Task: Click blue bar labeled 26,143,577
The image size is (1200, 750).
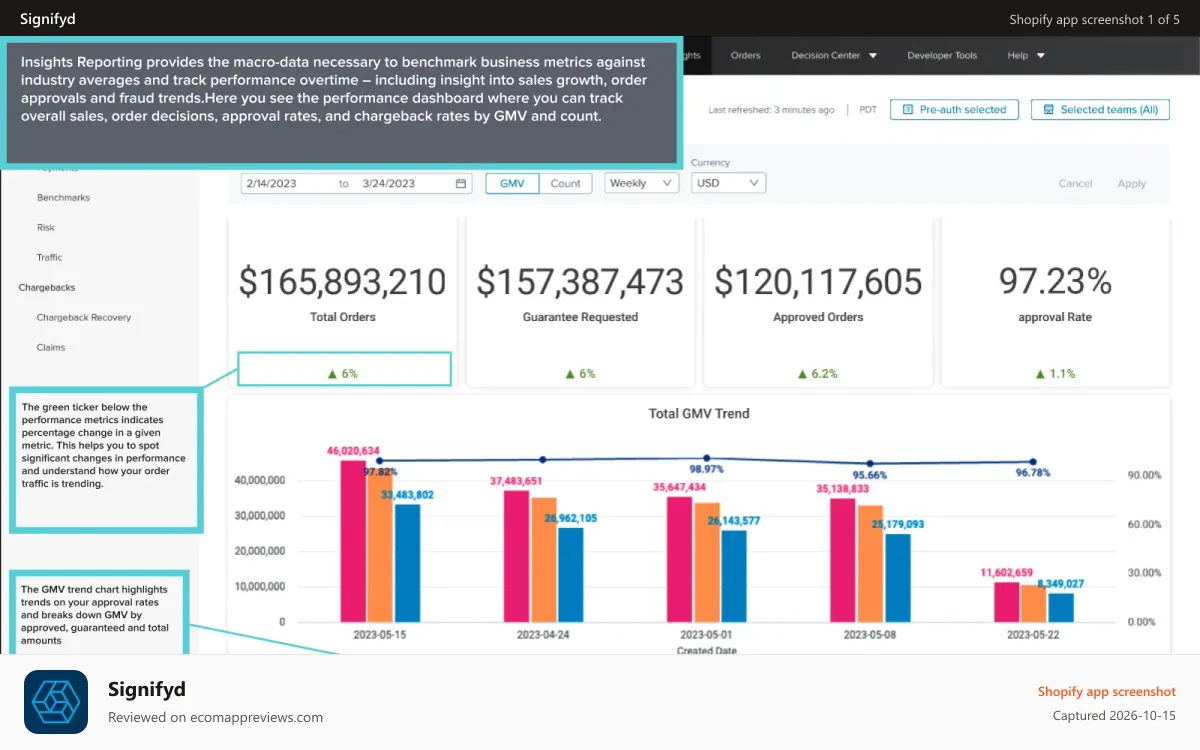Action: (x=734, y=576)
